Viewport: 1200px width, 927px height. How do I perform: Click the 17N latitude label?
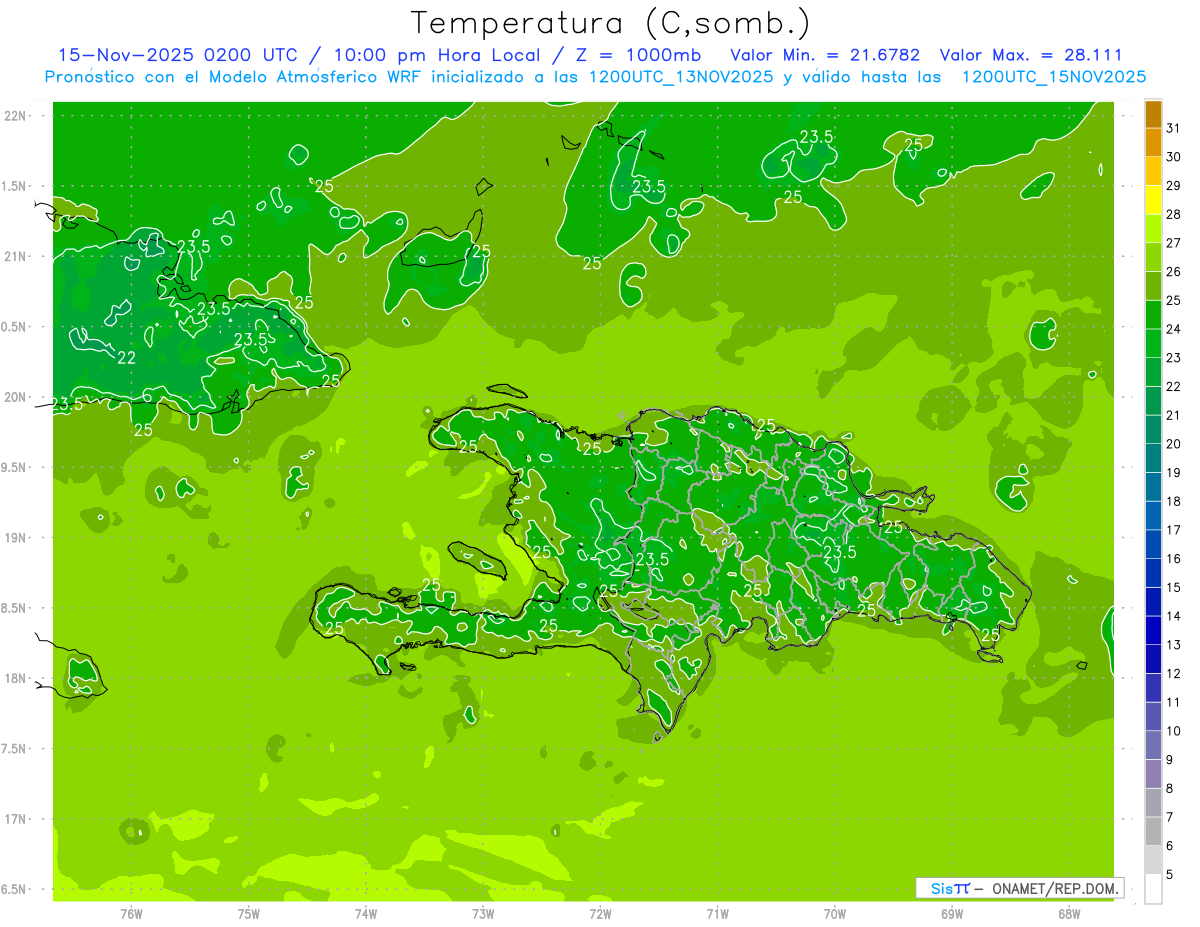15,818
